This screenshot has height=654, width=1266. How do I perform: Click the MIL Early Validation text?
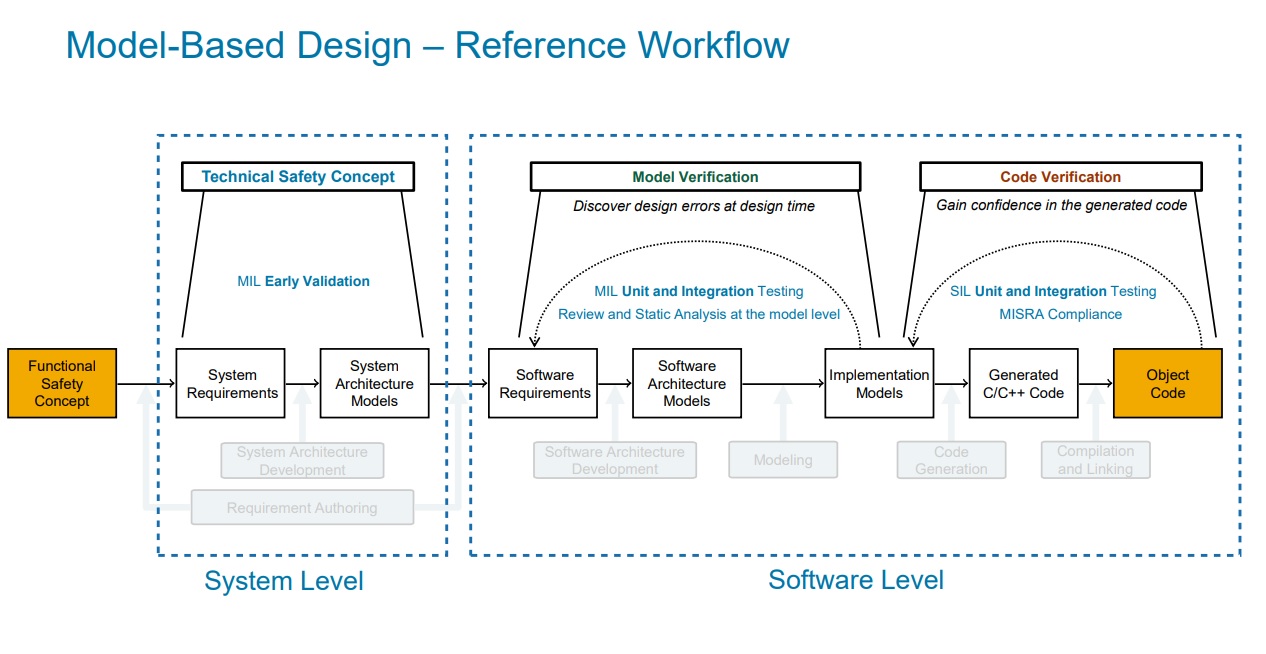click(303, 281)
